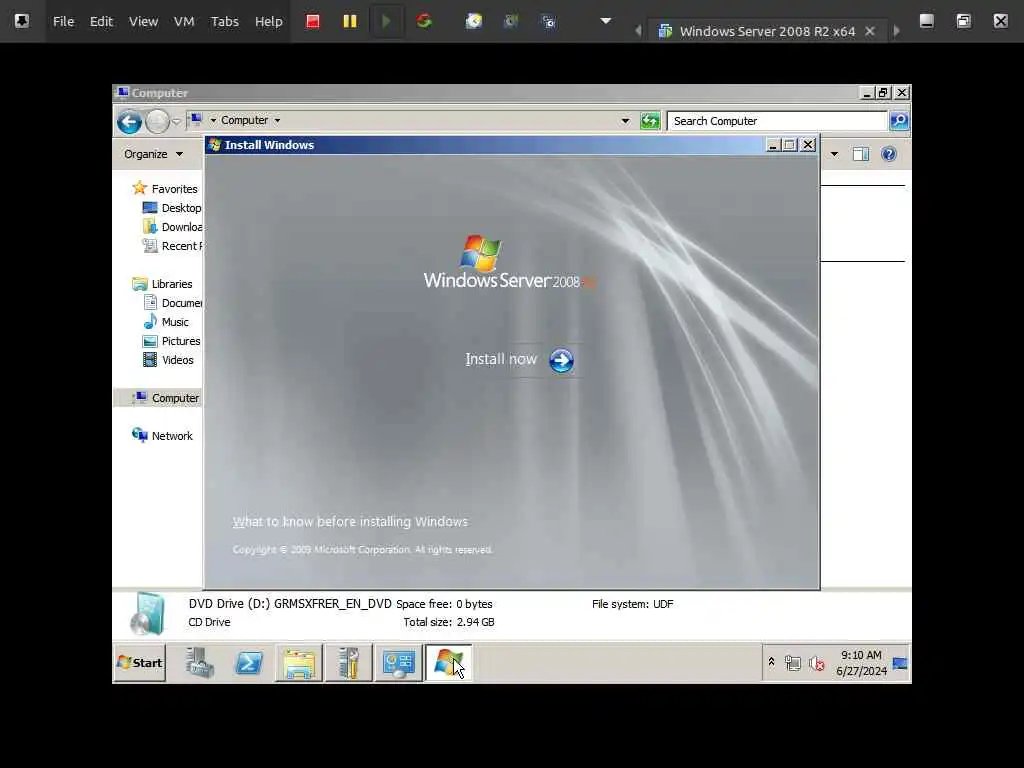Open the address bar history dropdown

coord(625,121)
